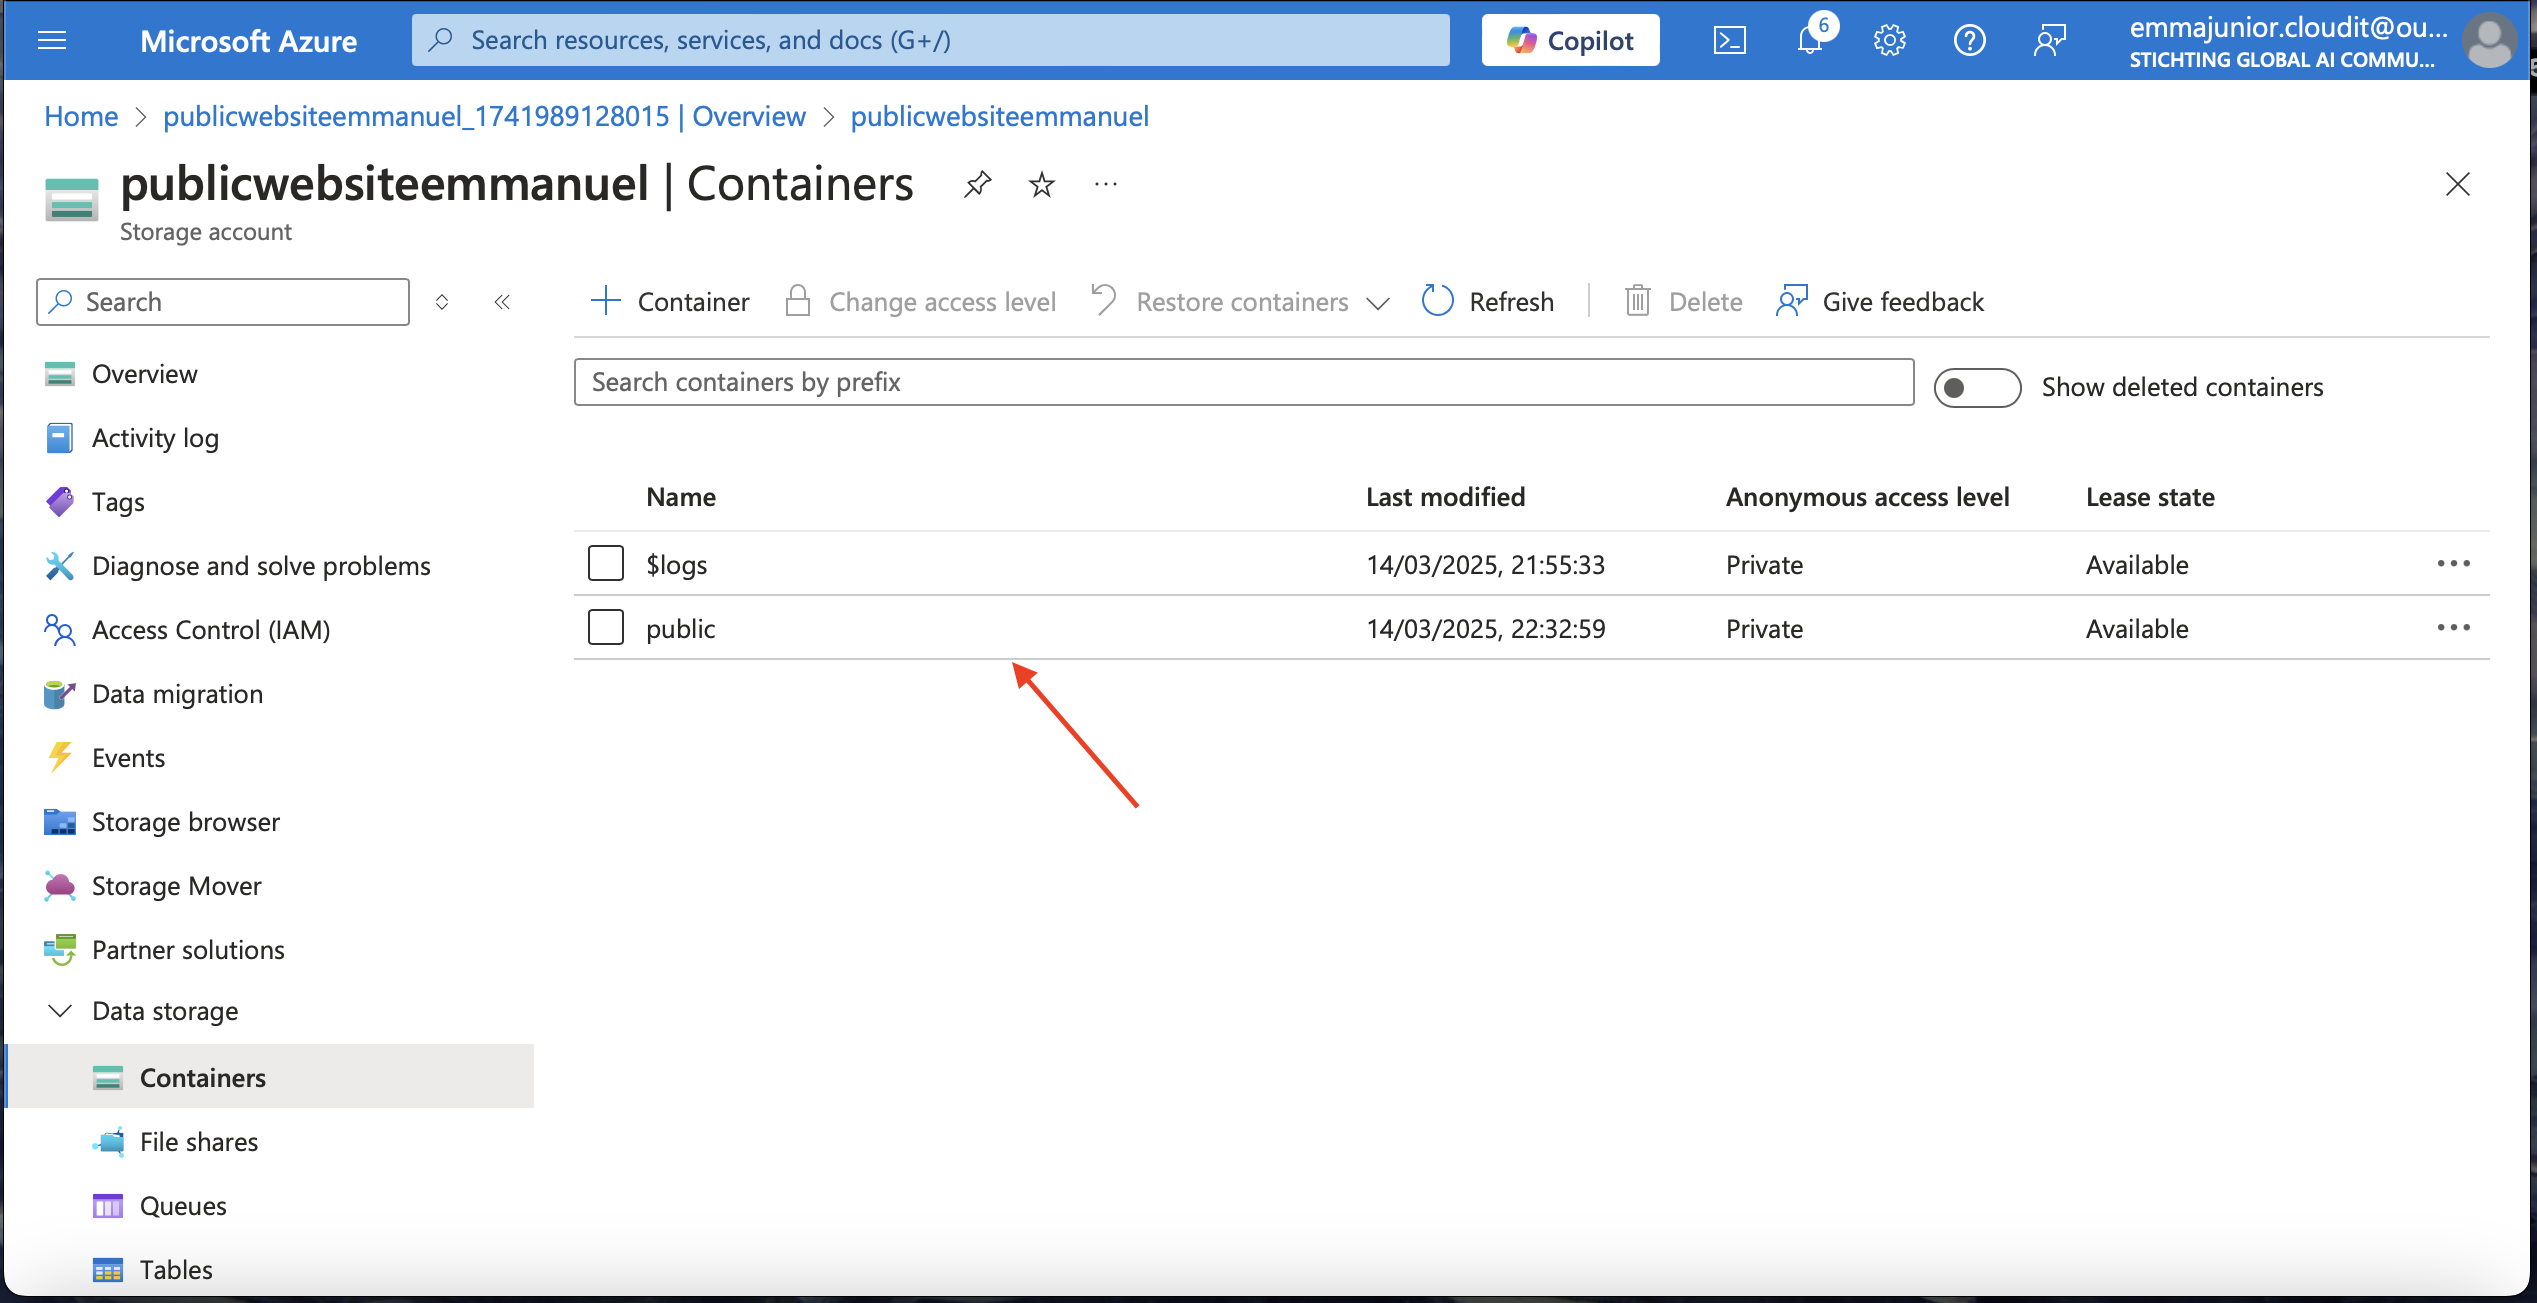Open publicwebsiteemmanuel_1741989128015 Overview breadcrumb
Image resolution: width=2537 pixels, height=1303 pixels.
tap(484, 116)
